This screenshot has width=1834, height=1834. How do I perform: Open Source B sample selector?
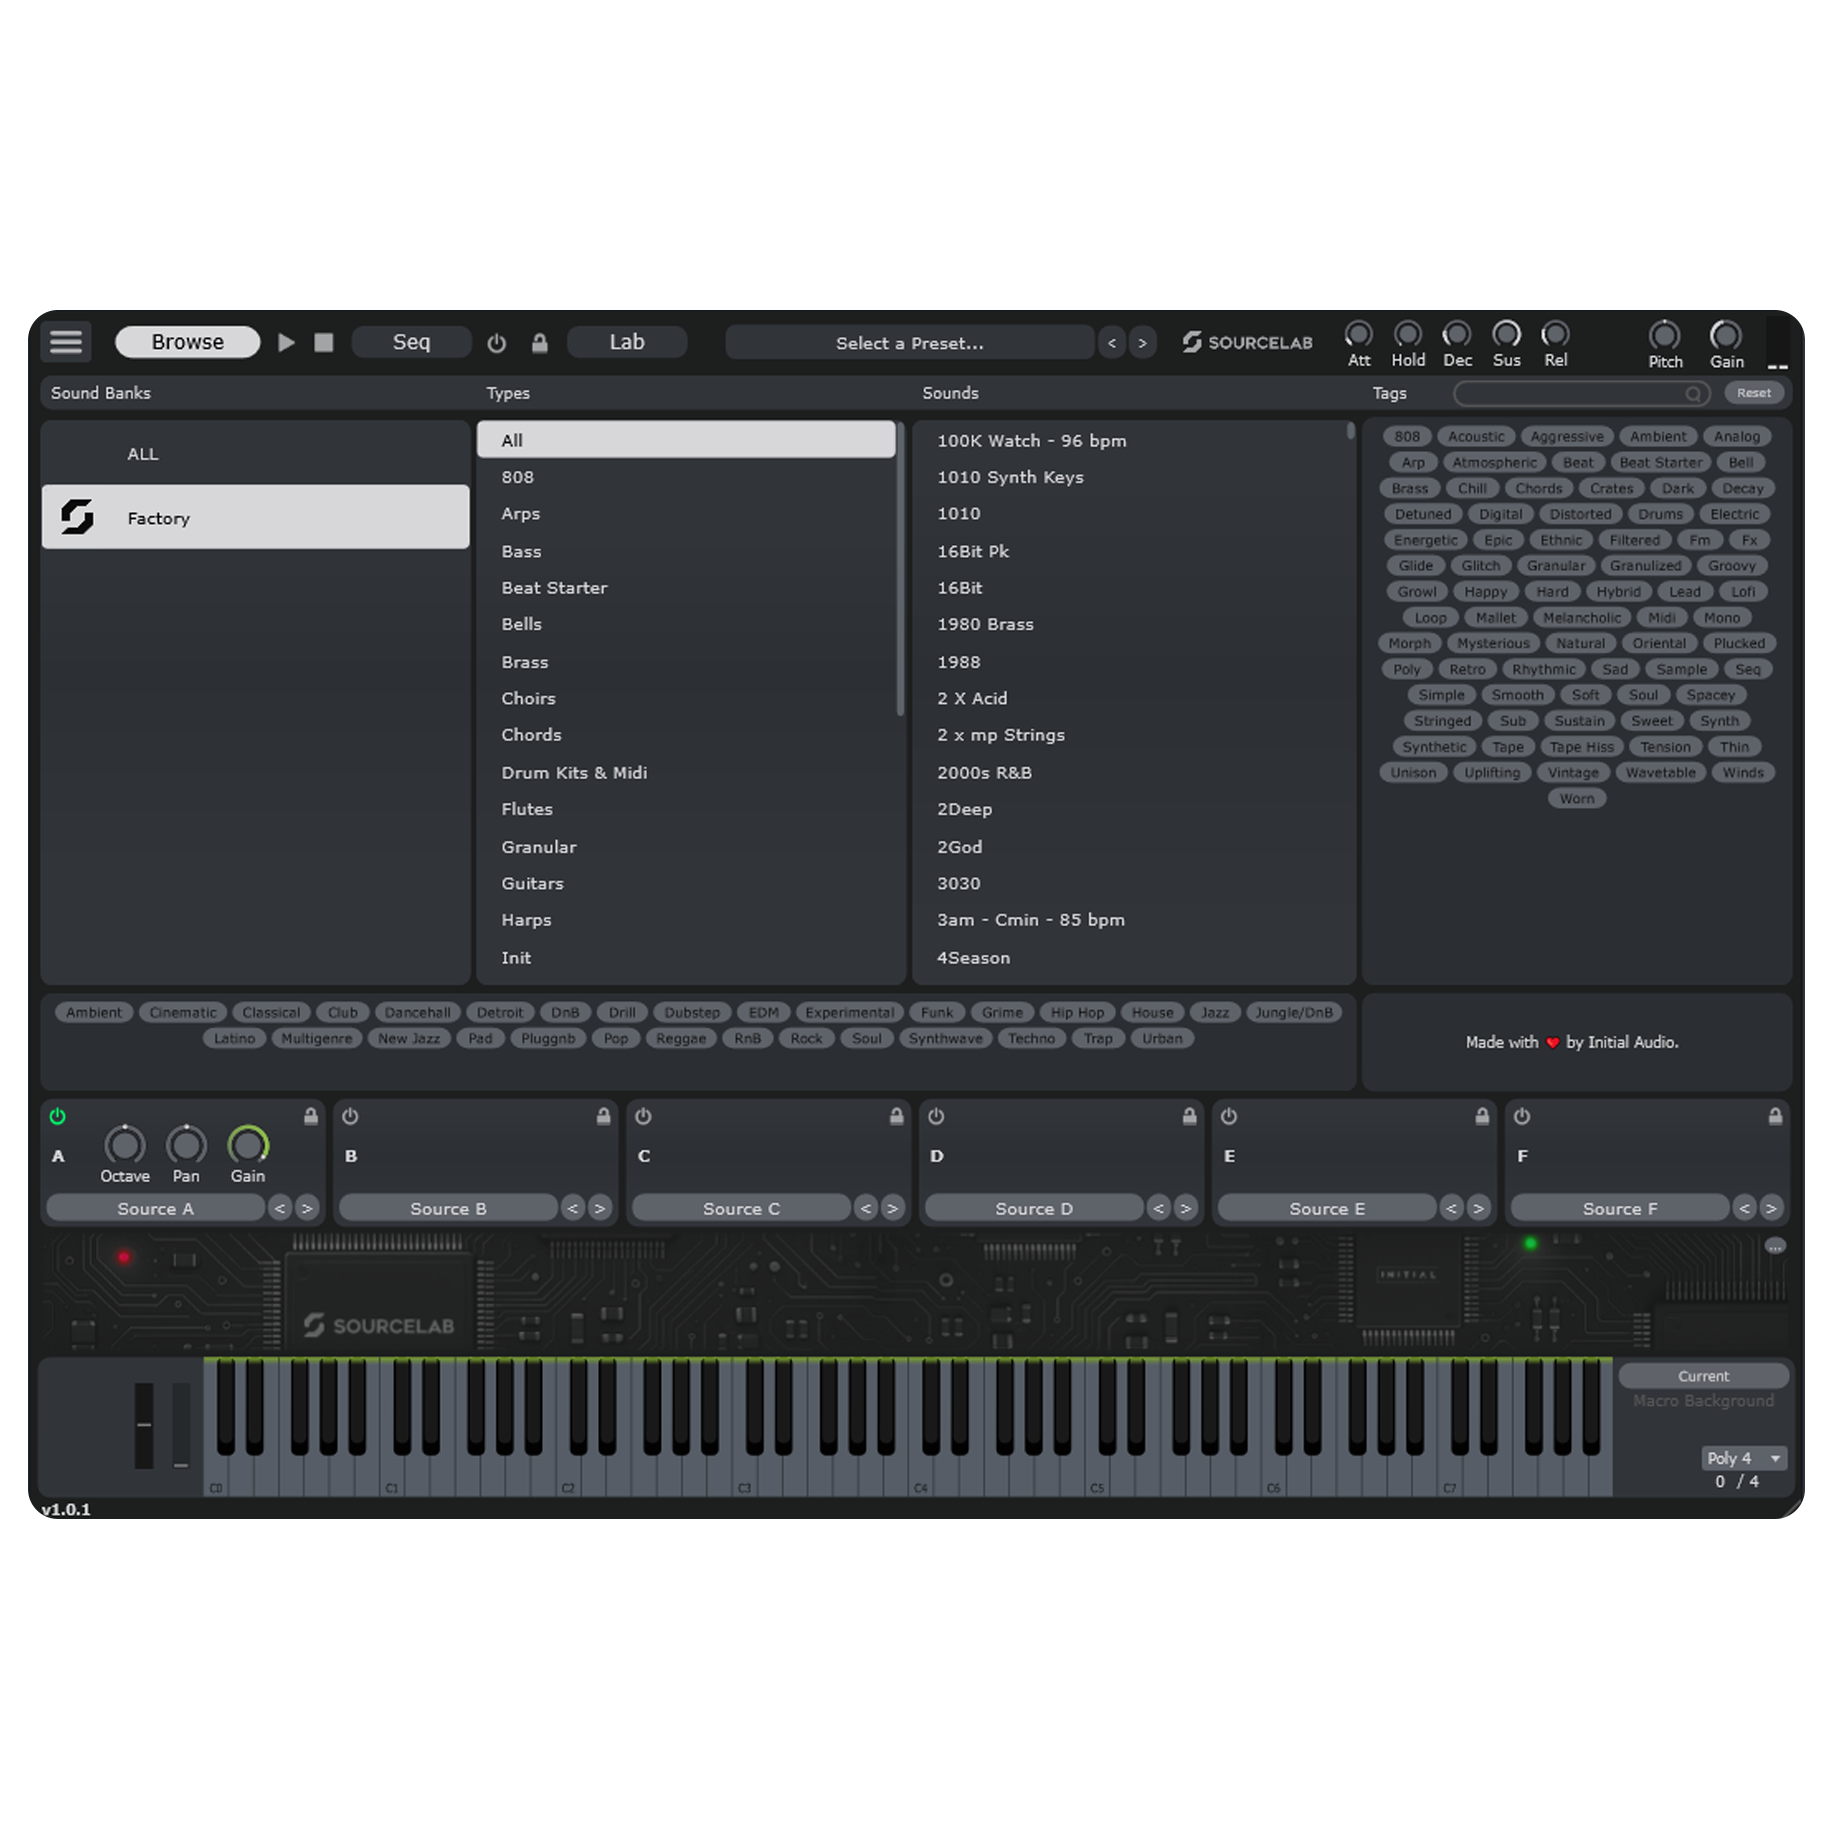tap(448, 1208)
